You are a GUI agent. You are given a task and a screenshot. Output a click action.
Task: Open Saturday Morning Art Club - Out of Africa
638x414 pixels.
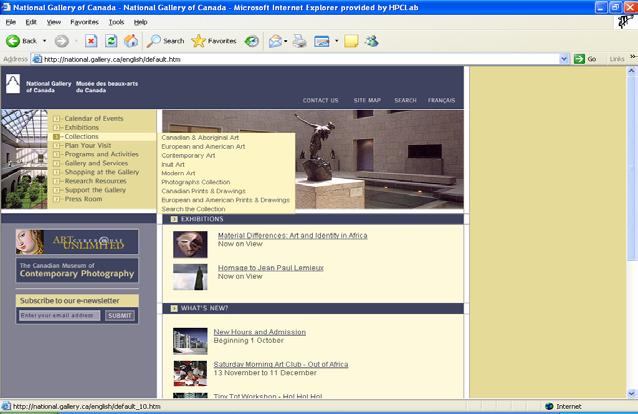click(281, 364)
